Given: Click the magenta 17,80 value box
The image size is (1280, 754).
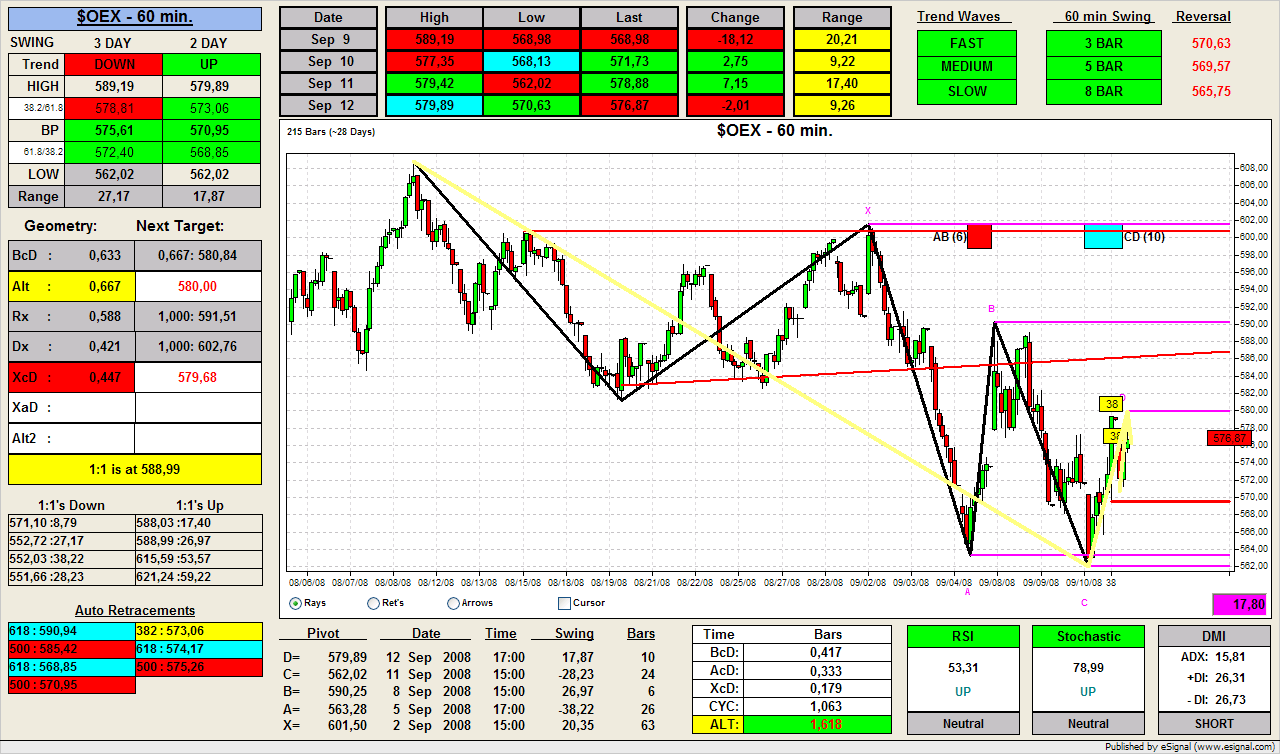Looking at the screenshot, I should pos(1239,604).
